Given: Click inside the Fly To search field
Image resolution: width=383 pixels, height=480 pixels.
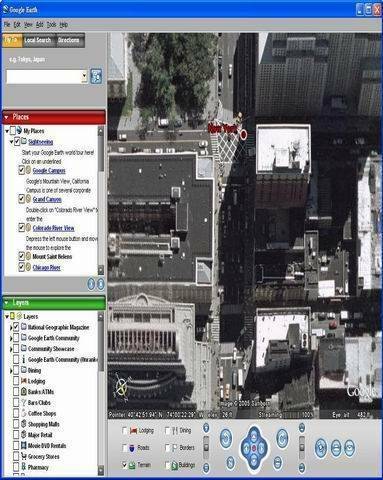Looking at the screenshot, I should 44,77.
